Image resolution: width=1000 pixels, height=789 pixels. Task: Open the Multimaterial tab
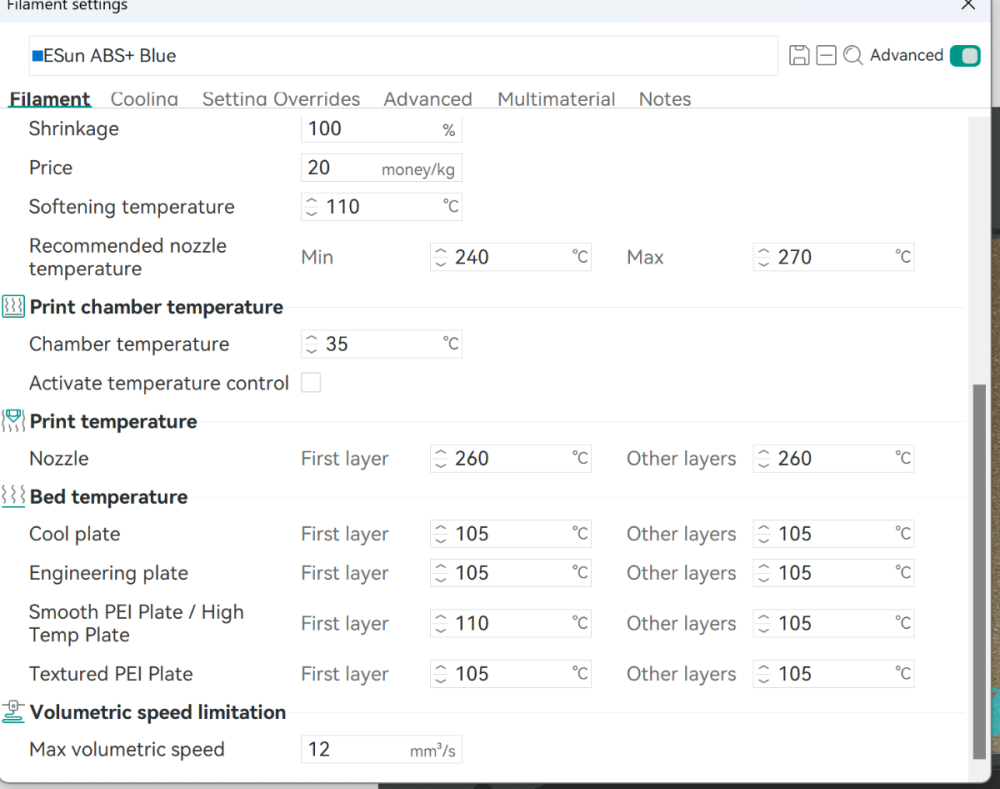coord(556,99)
